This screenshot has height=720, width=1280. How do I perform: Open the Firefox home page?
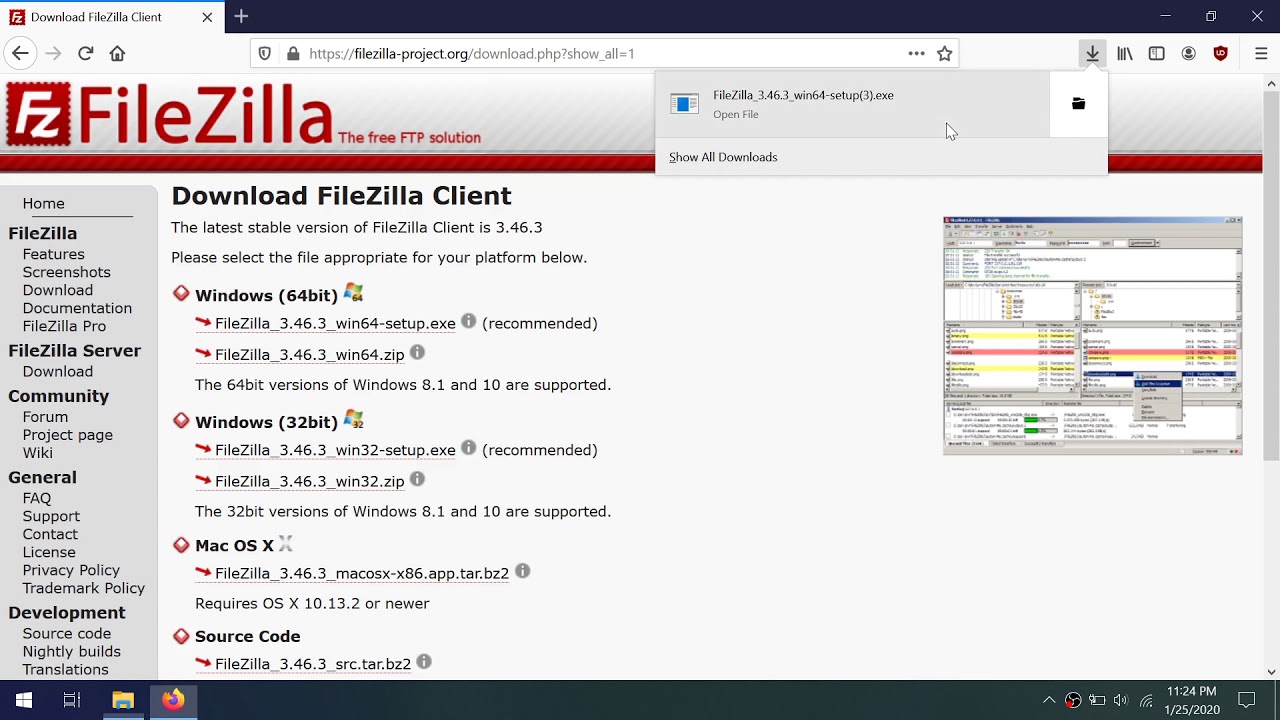[x=117, y=54]
